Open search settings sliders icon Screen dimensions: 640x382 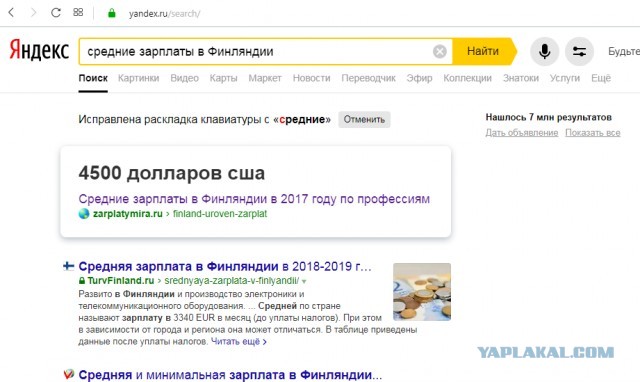point(579,51)
